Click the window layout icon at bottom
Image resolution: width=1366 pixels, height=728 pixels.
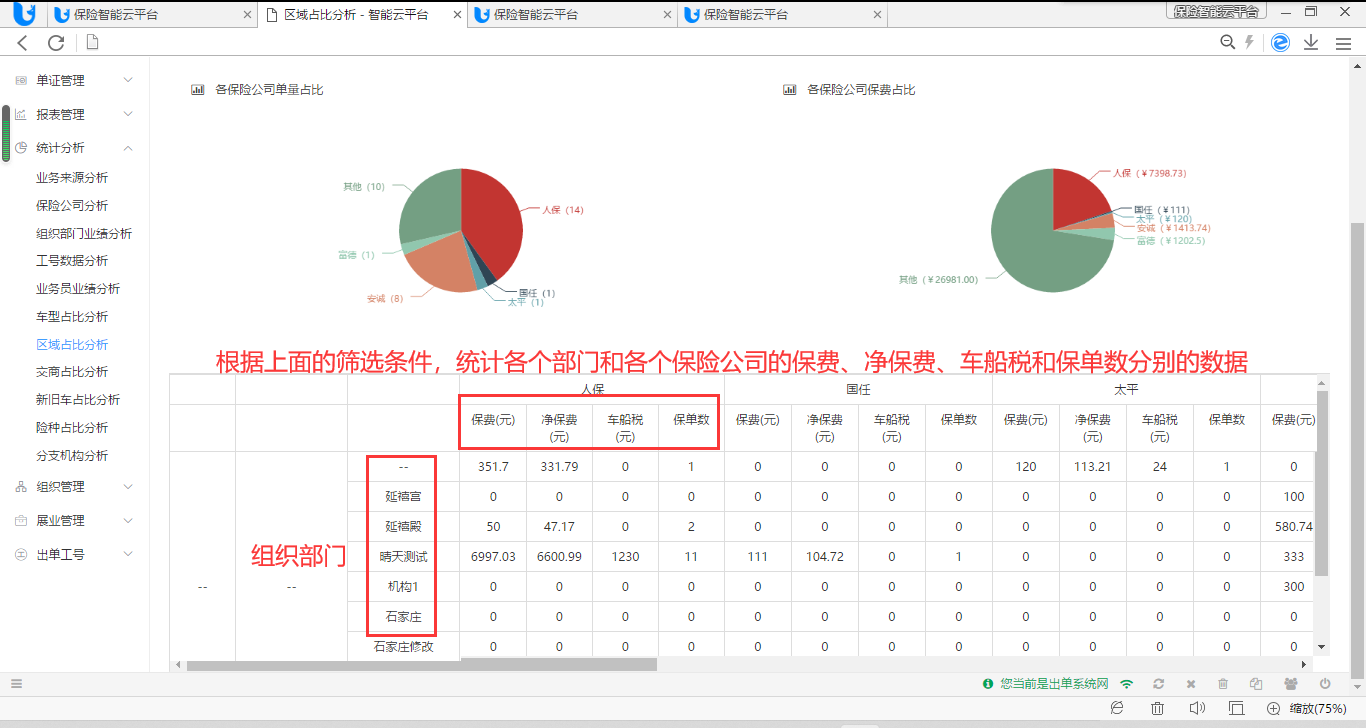[x=1236, y=708]
